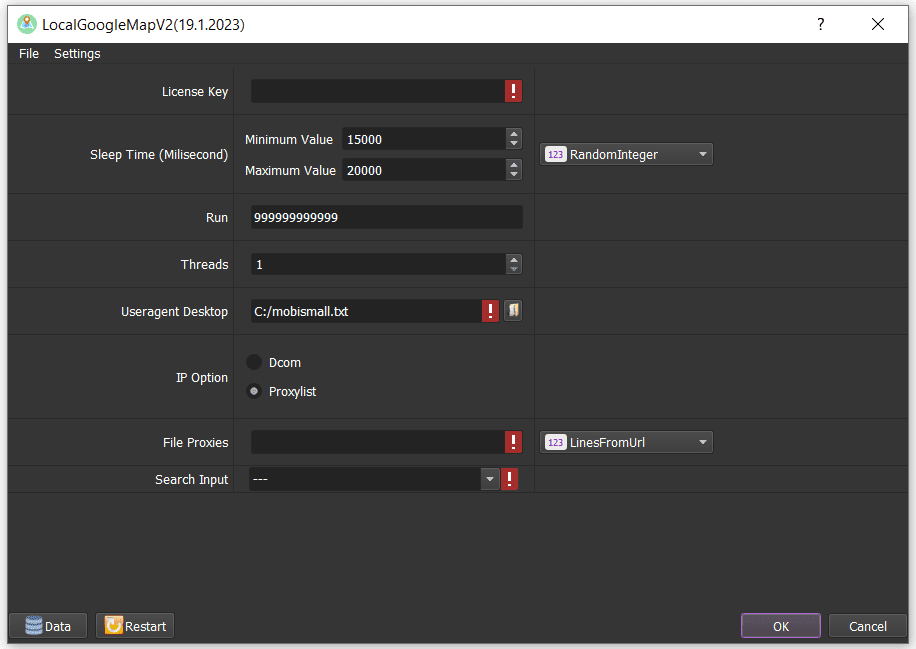Increase the Minimum Value spinner
The image size is (916, 649).
[513, 134]
